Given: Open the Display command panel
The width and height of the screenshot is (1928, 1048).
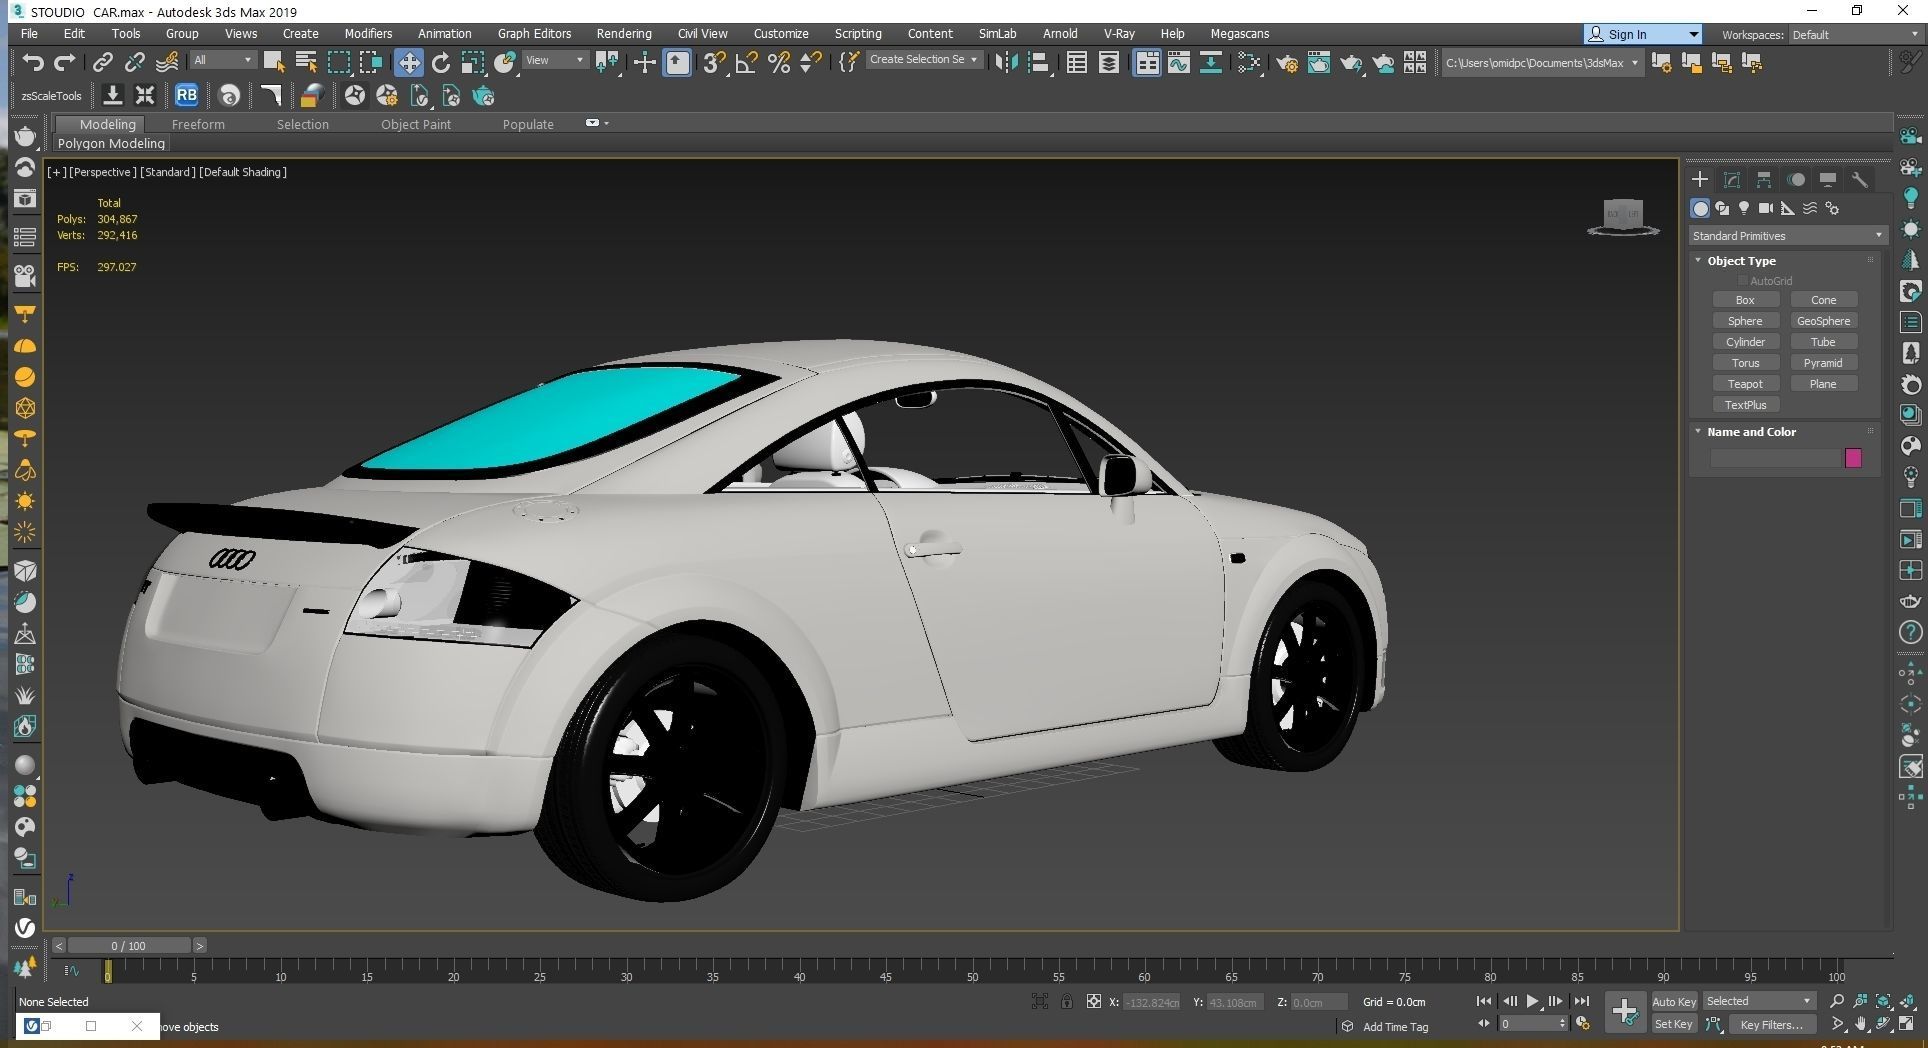Looking at the screenshot, I should pos(1828,180).
